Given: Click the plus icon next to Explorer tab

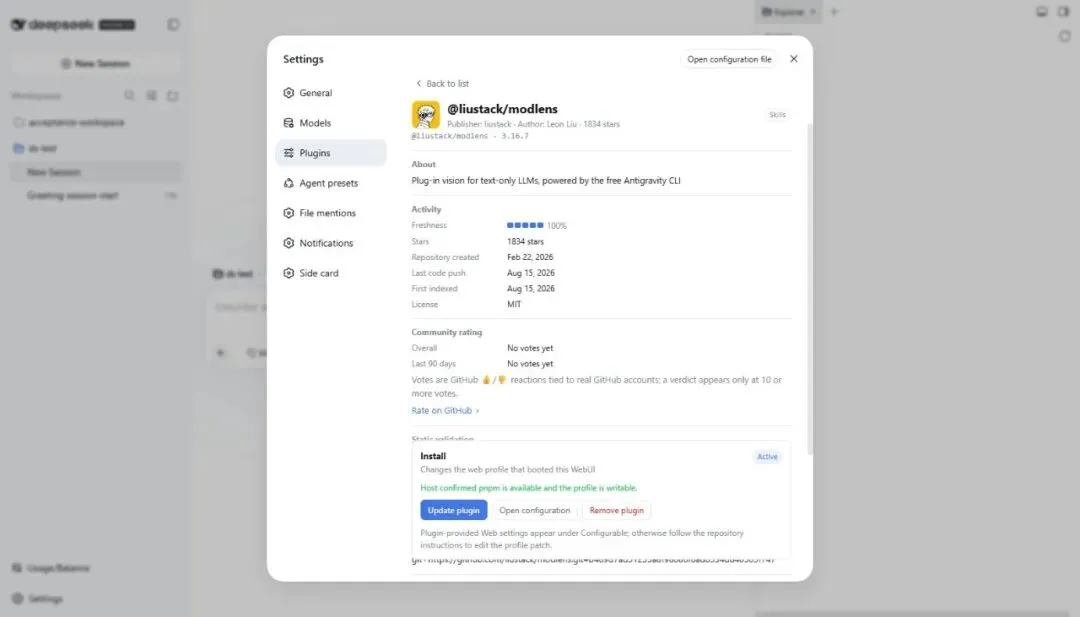Looking at the screenshot, I should [834, 12].
